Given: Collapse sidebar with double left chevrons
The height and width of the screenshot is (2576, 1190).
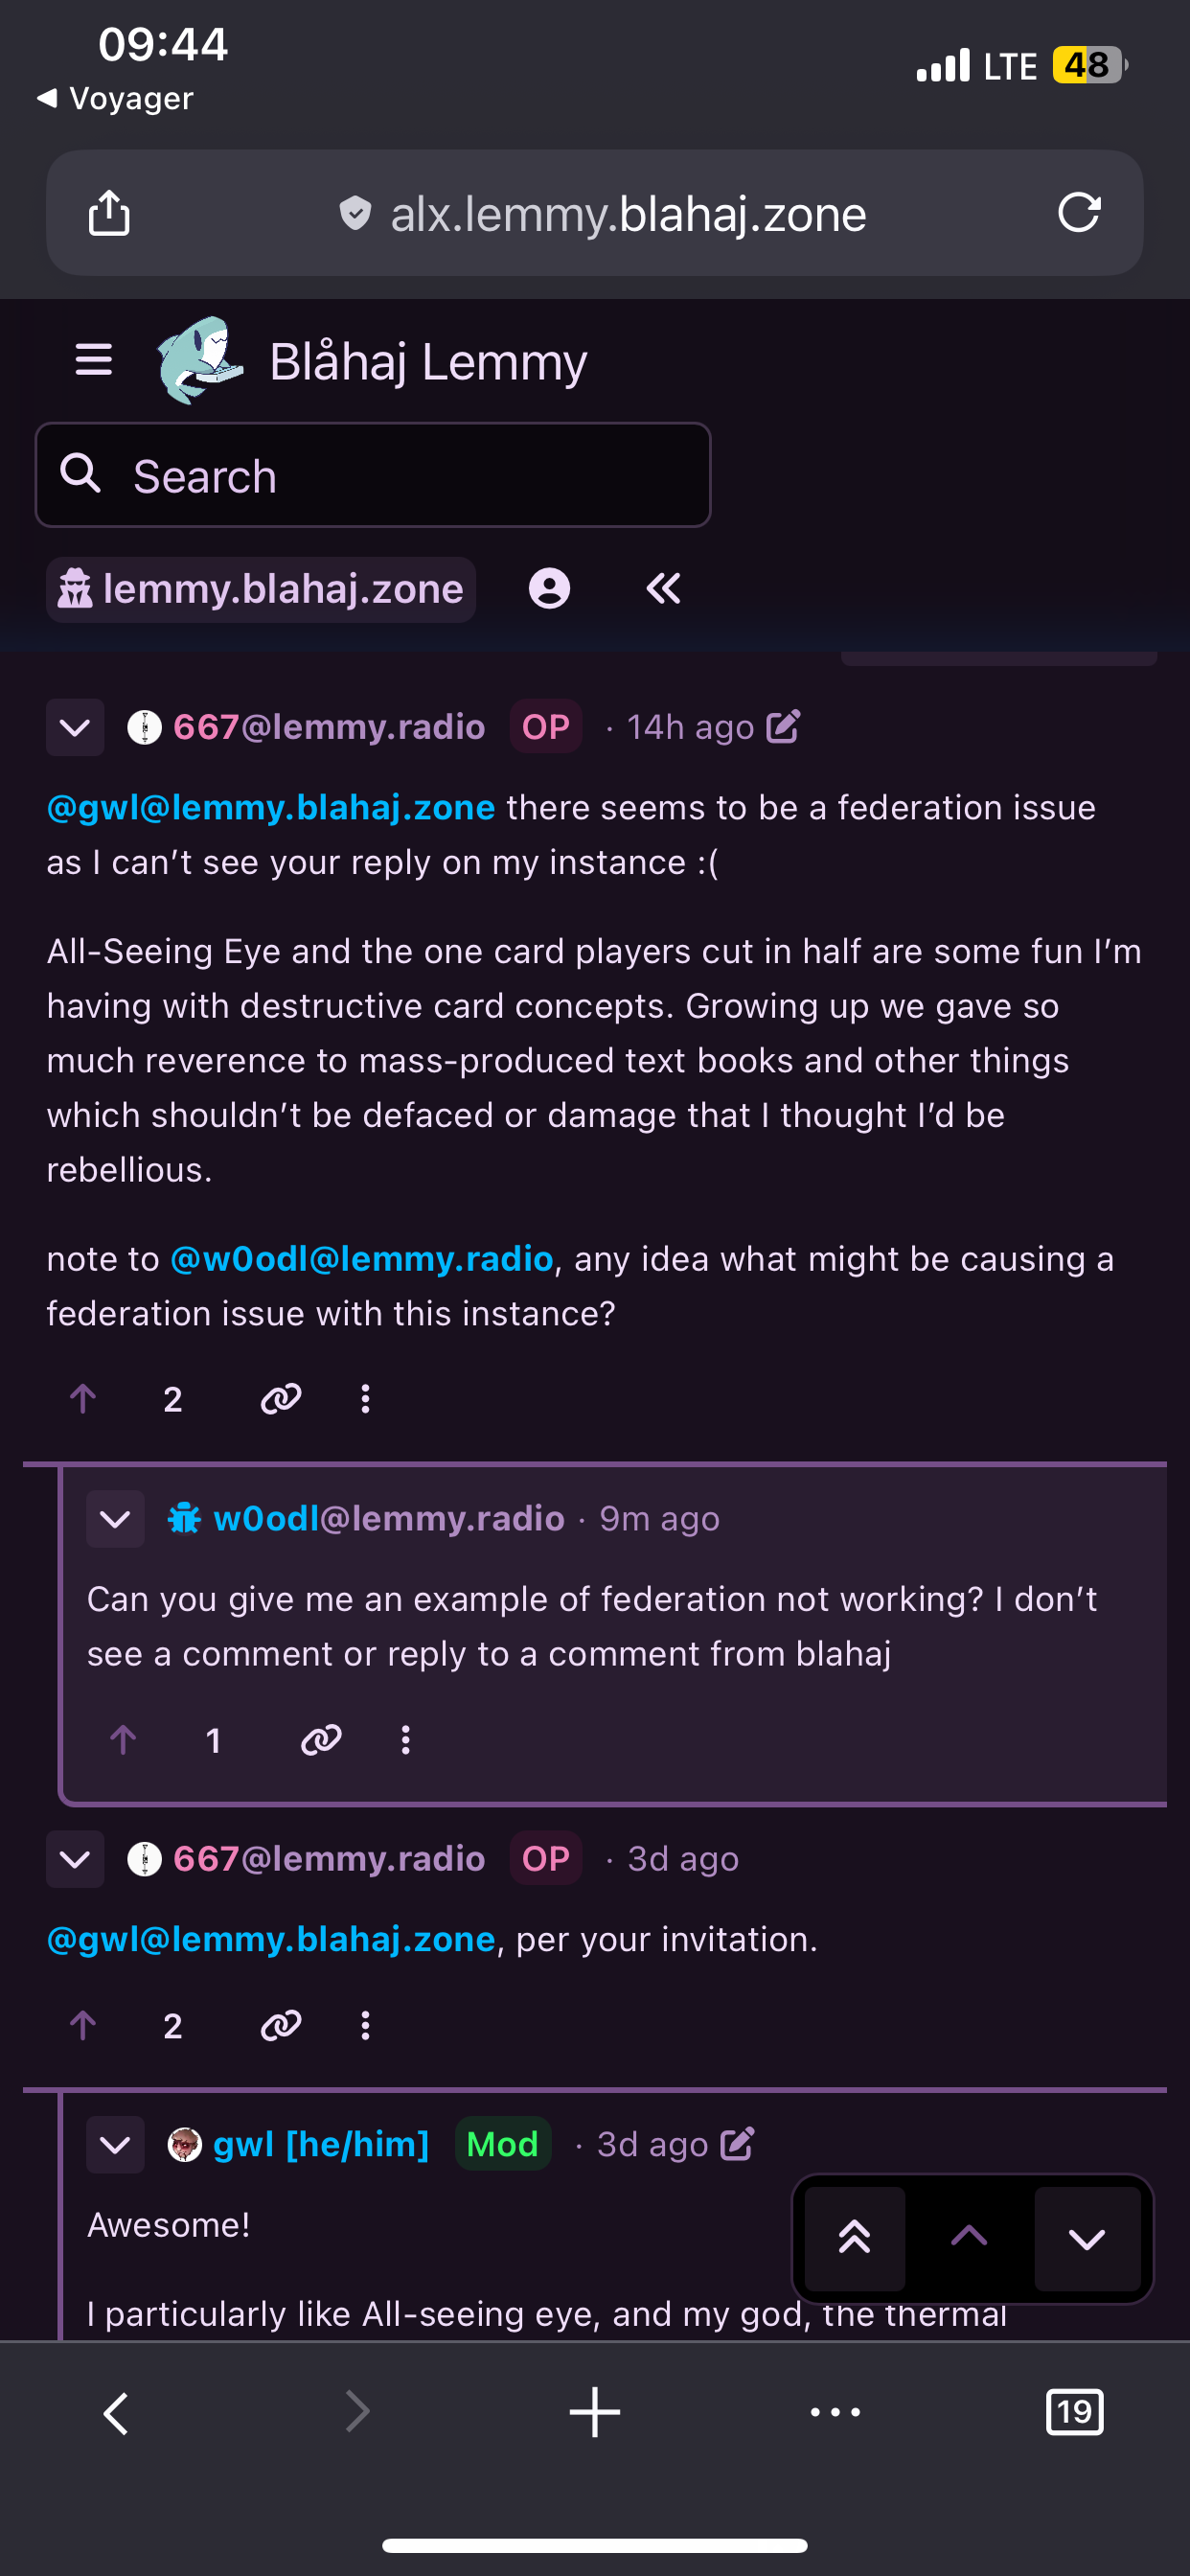Looking at the screenshot, I should tap(663, 589).
